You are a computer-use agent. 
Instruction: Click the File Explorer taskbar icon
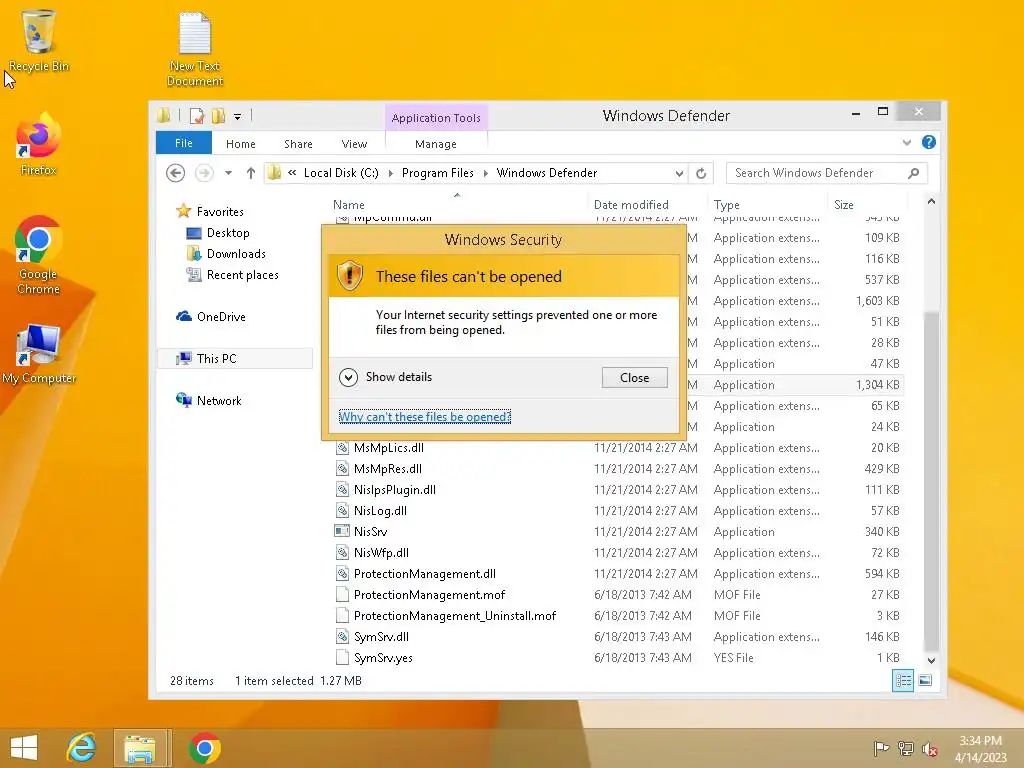coord(140,748)
